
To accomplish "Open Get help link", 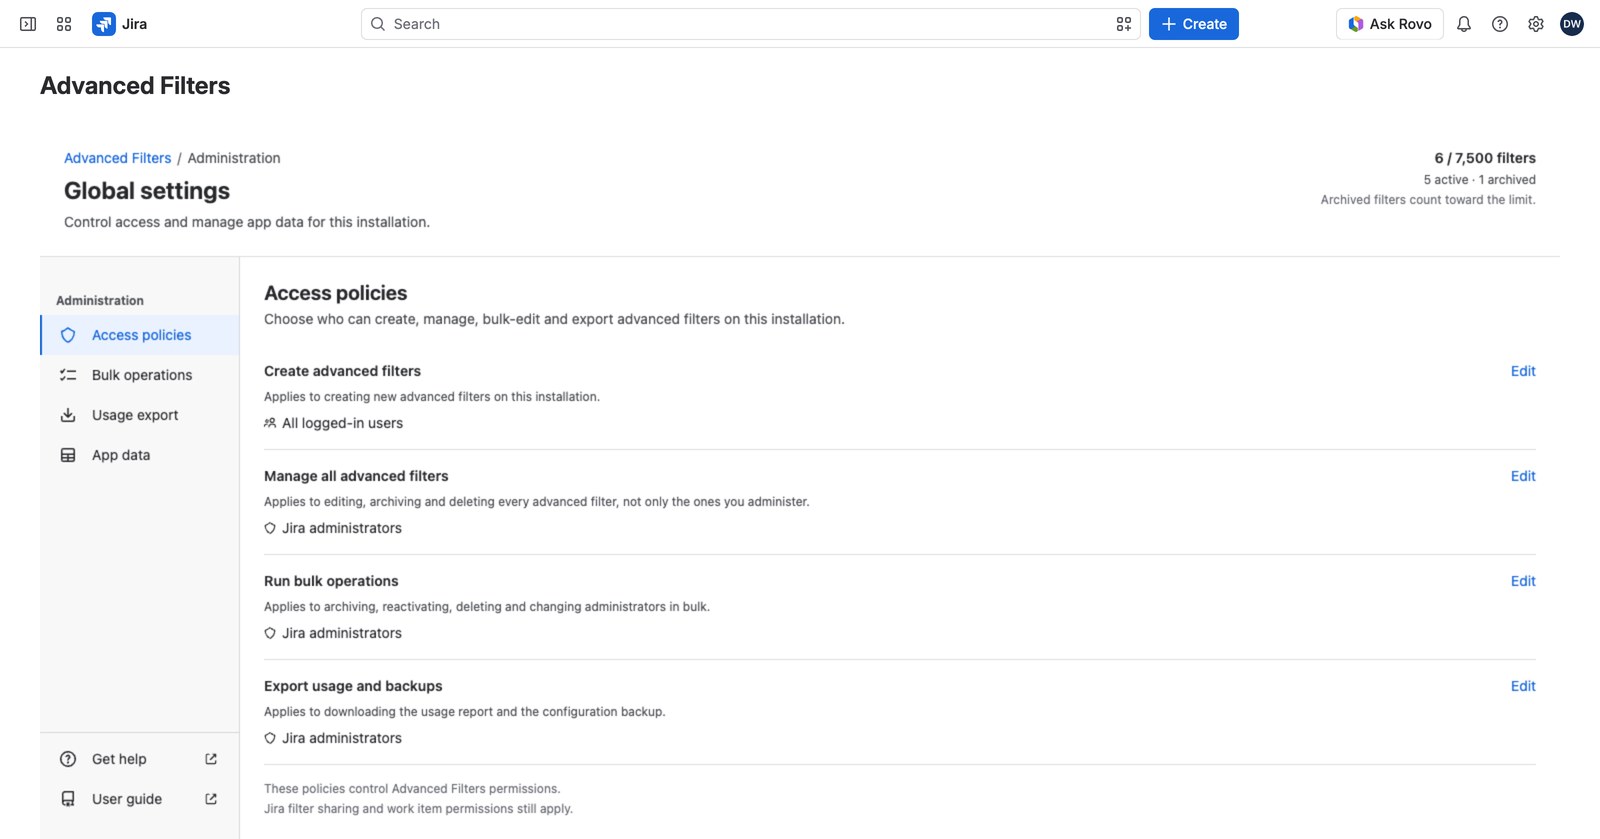I will click(139, 759).
